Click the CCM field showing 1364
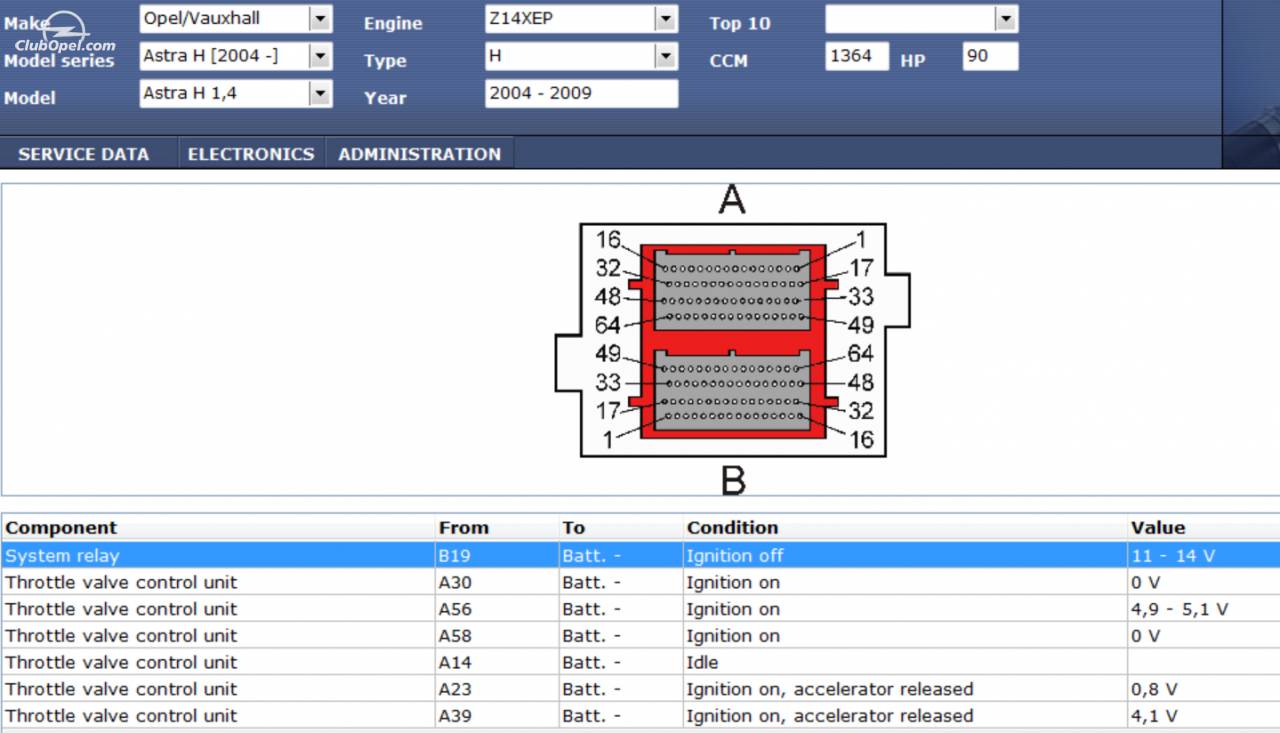The image size is (1280, 733). point(857,56)
